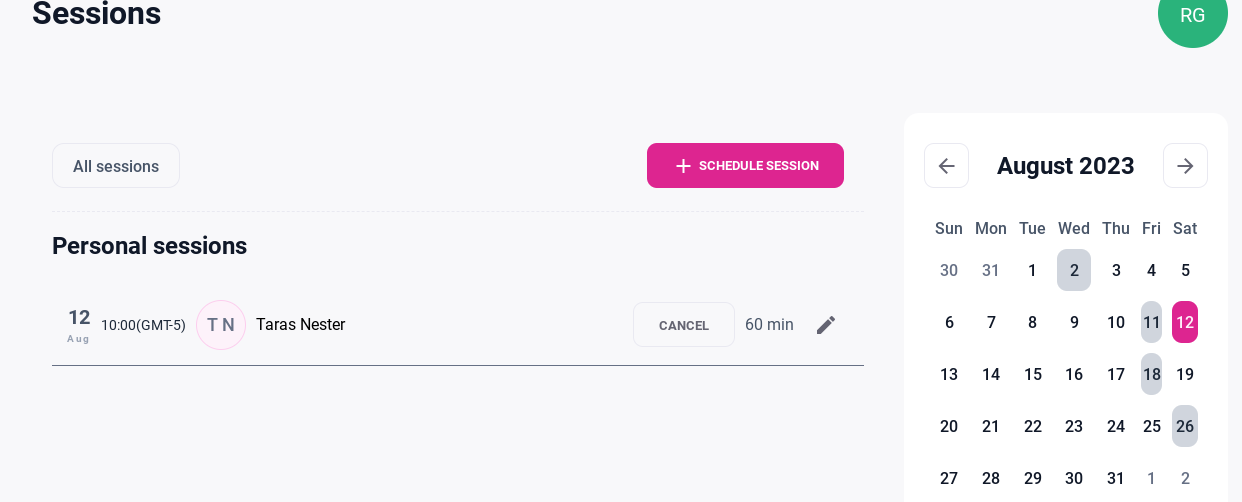
Task: Select August 26 on the calendar
Action: [1185, 426]
